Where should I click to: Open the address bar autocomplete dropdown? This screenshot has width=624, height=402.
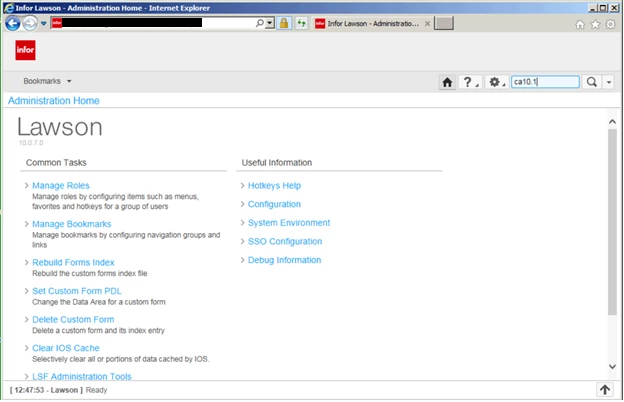click(270, 23)
